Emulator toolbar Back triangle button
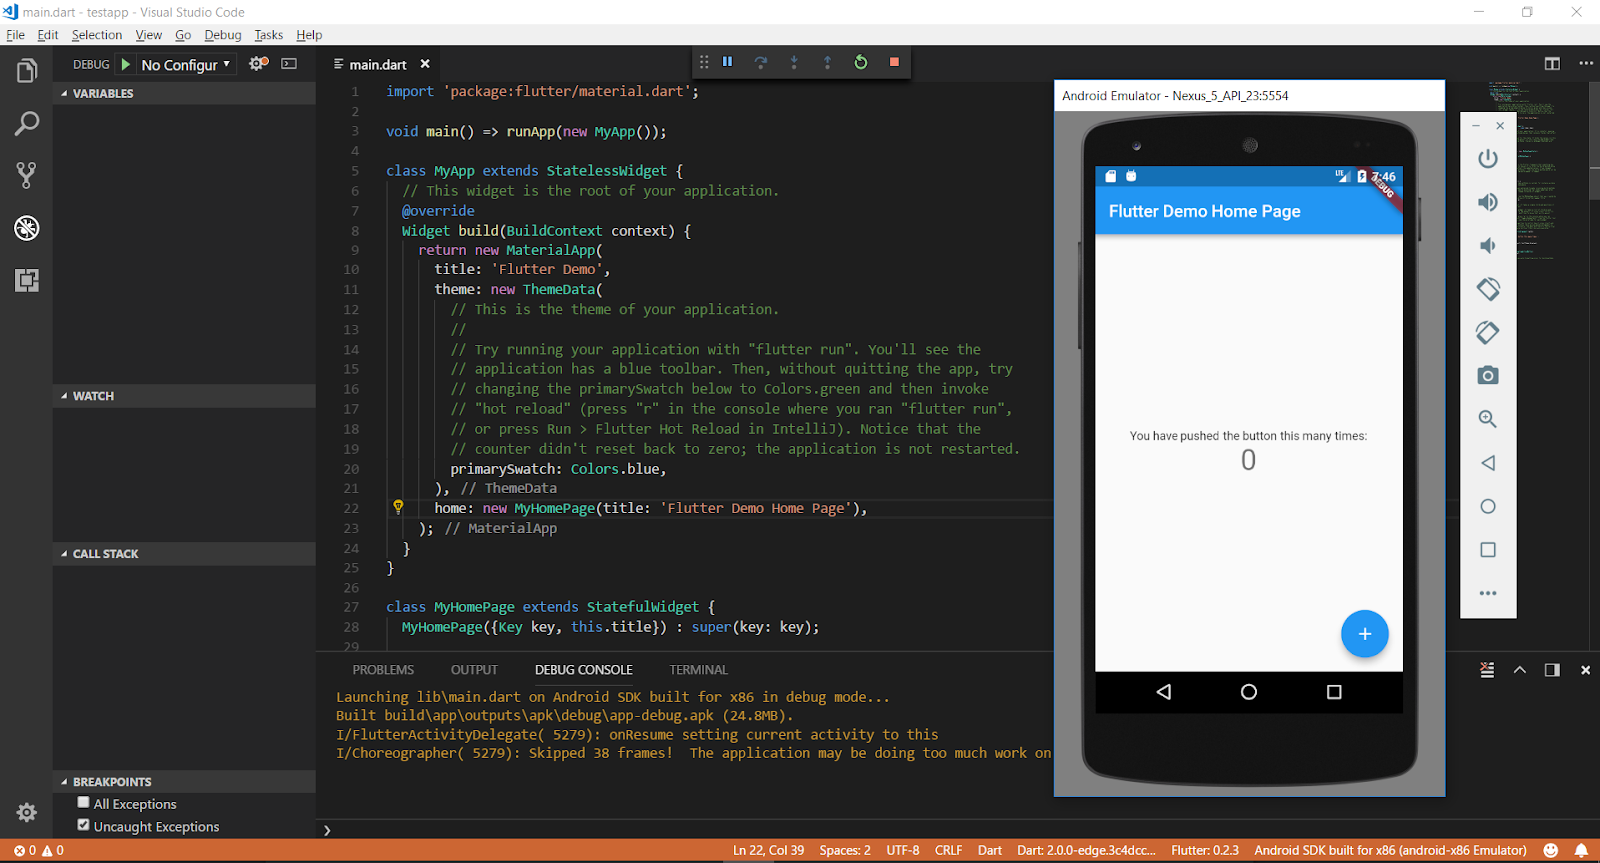This screenshot has height=863, width=1600. coord(1488,463)
